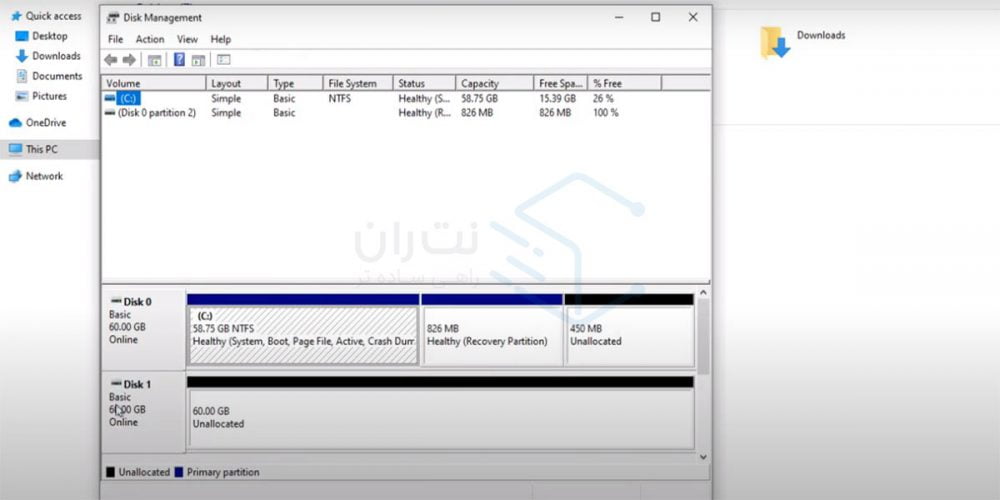Open the Downloads folder icon in Explorer
Viewport: 1000px width, 500px height.
(775, 42)
